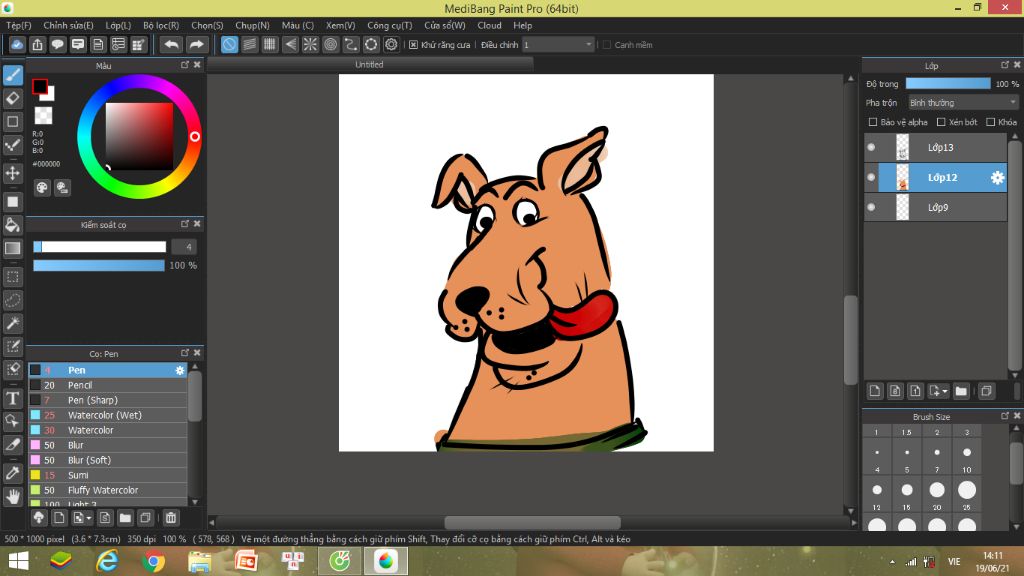
Task: Open Windows Start button
Action: click(18, 562)
